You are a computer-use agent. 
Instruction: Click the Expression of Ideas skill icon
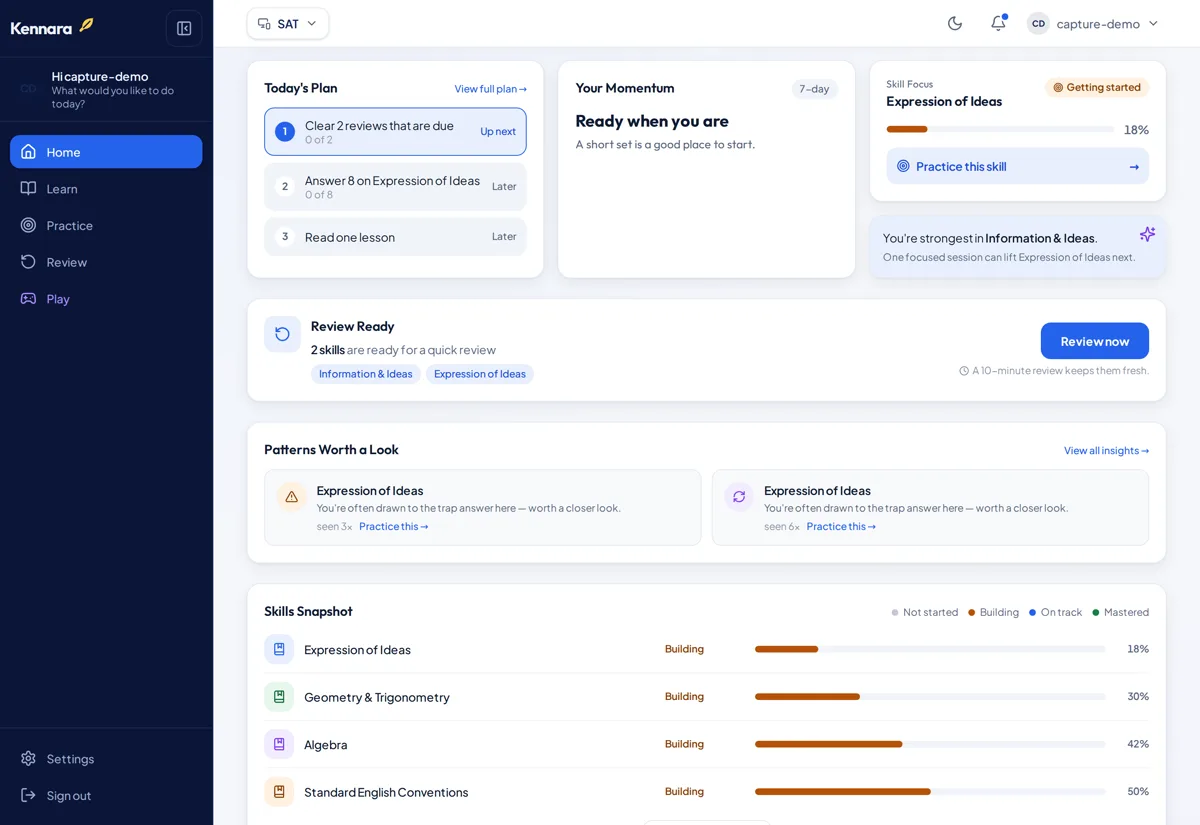279,649
